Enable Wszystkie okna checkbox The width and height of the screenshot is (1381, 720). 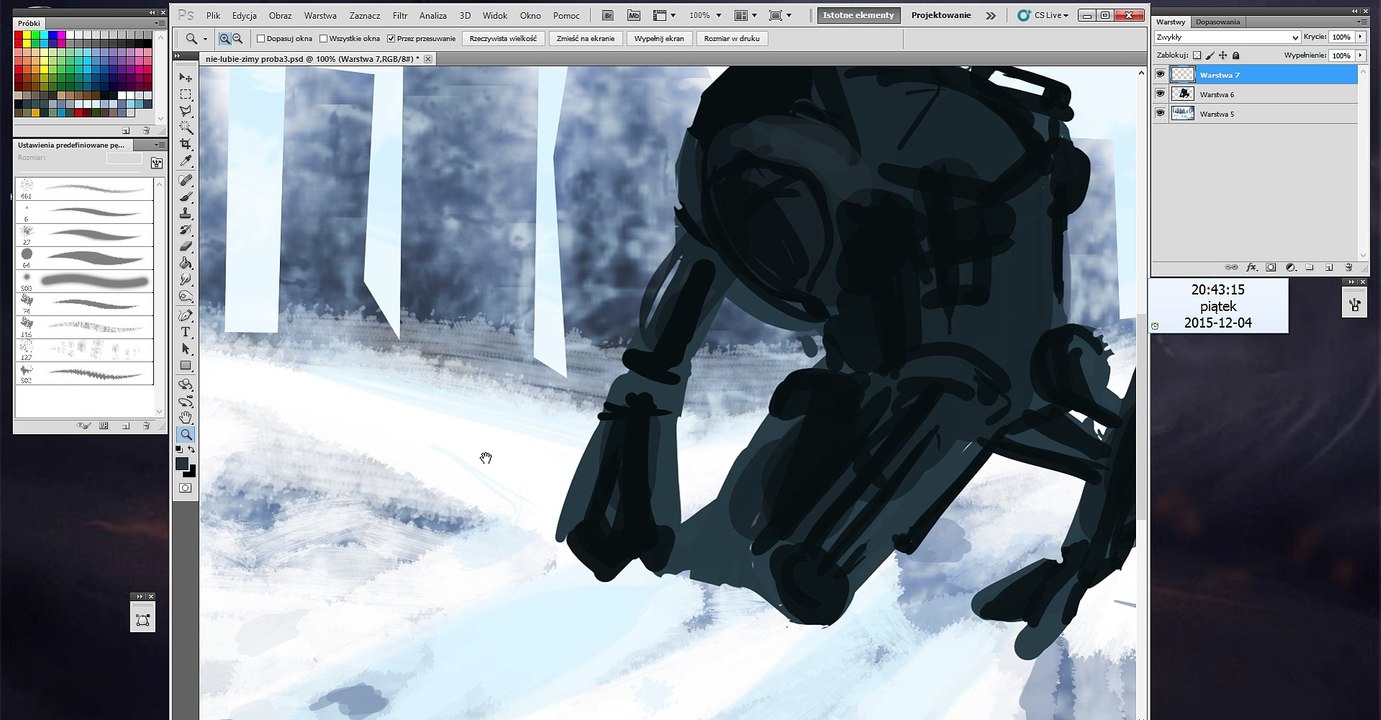click(x=322, y=38)
